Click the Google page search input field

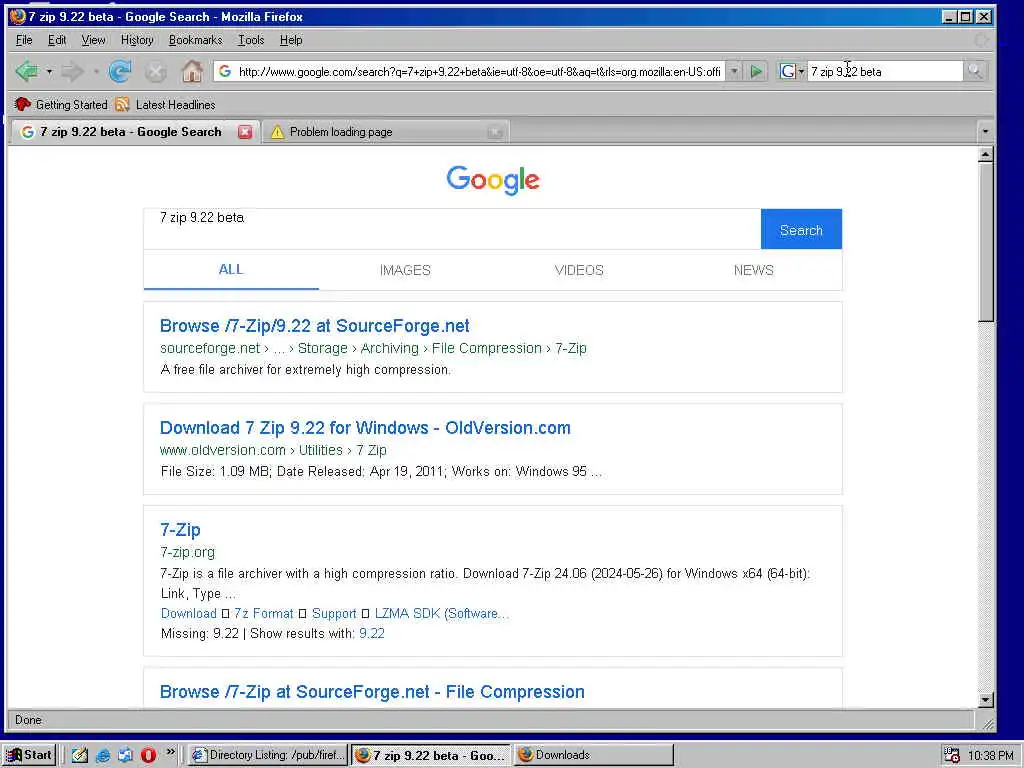pos(453,229)
